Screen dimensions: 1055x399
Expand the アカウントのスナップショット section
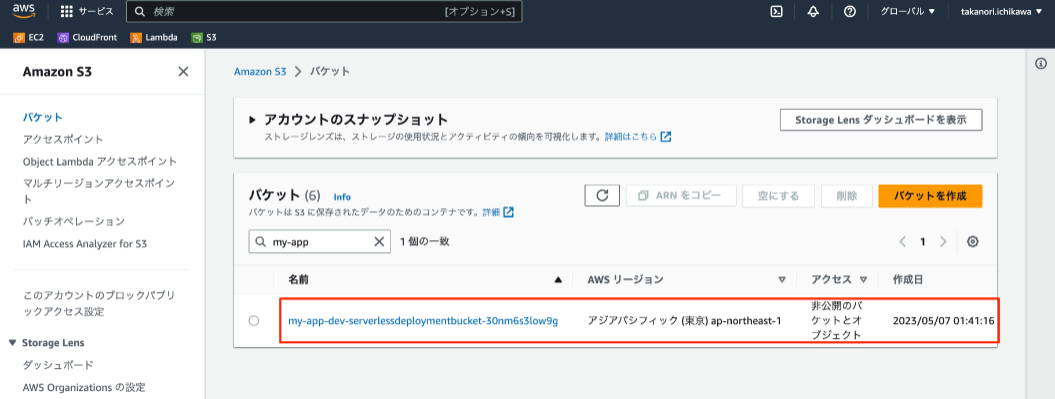[252, 120]
